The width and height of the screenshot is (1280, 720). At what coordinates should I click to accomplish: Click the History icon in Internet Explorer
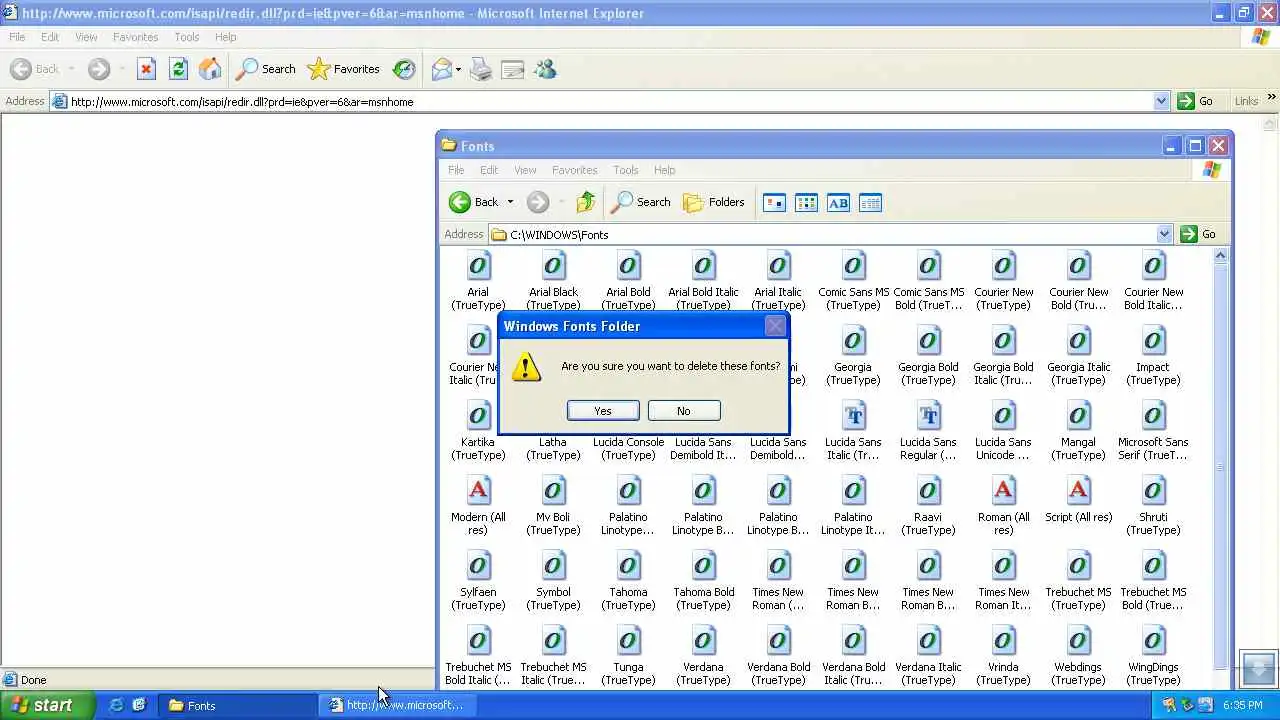404,69
